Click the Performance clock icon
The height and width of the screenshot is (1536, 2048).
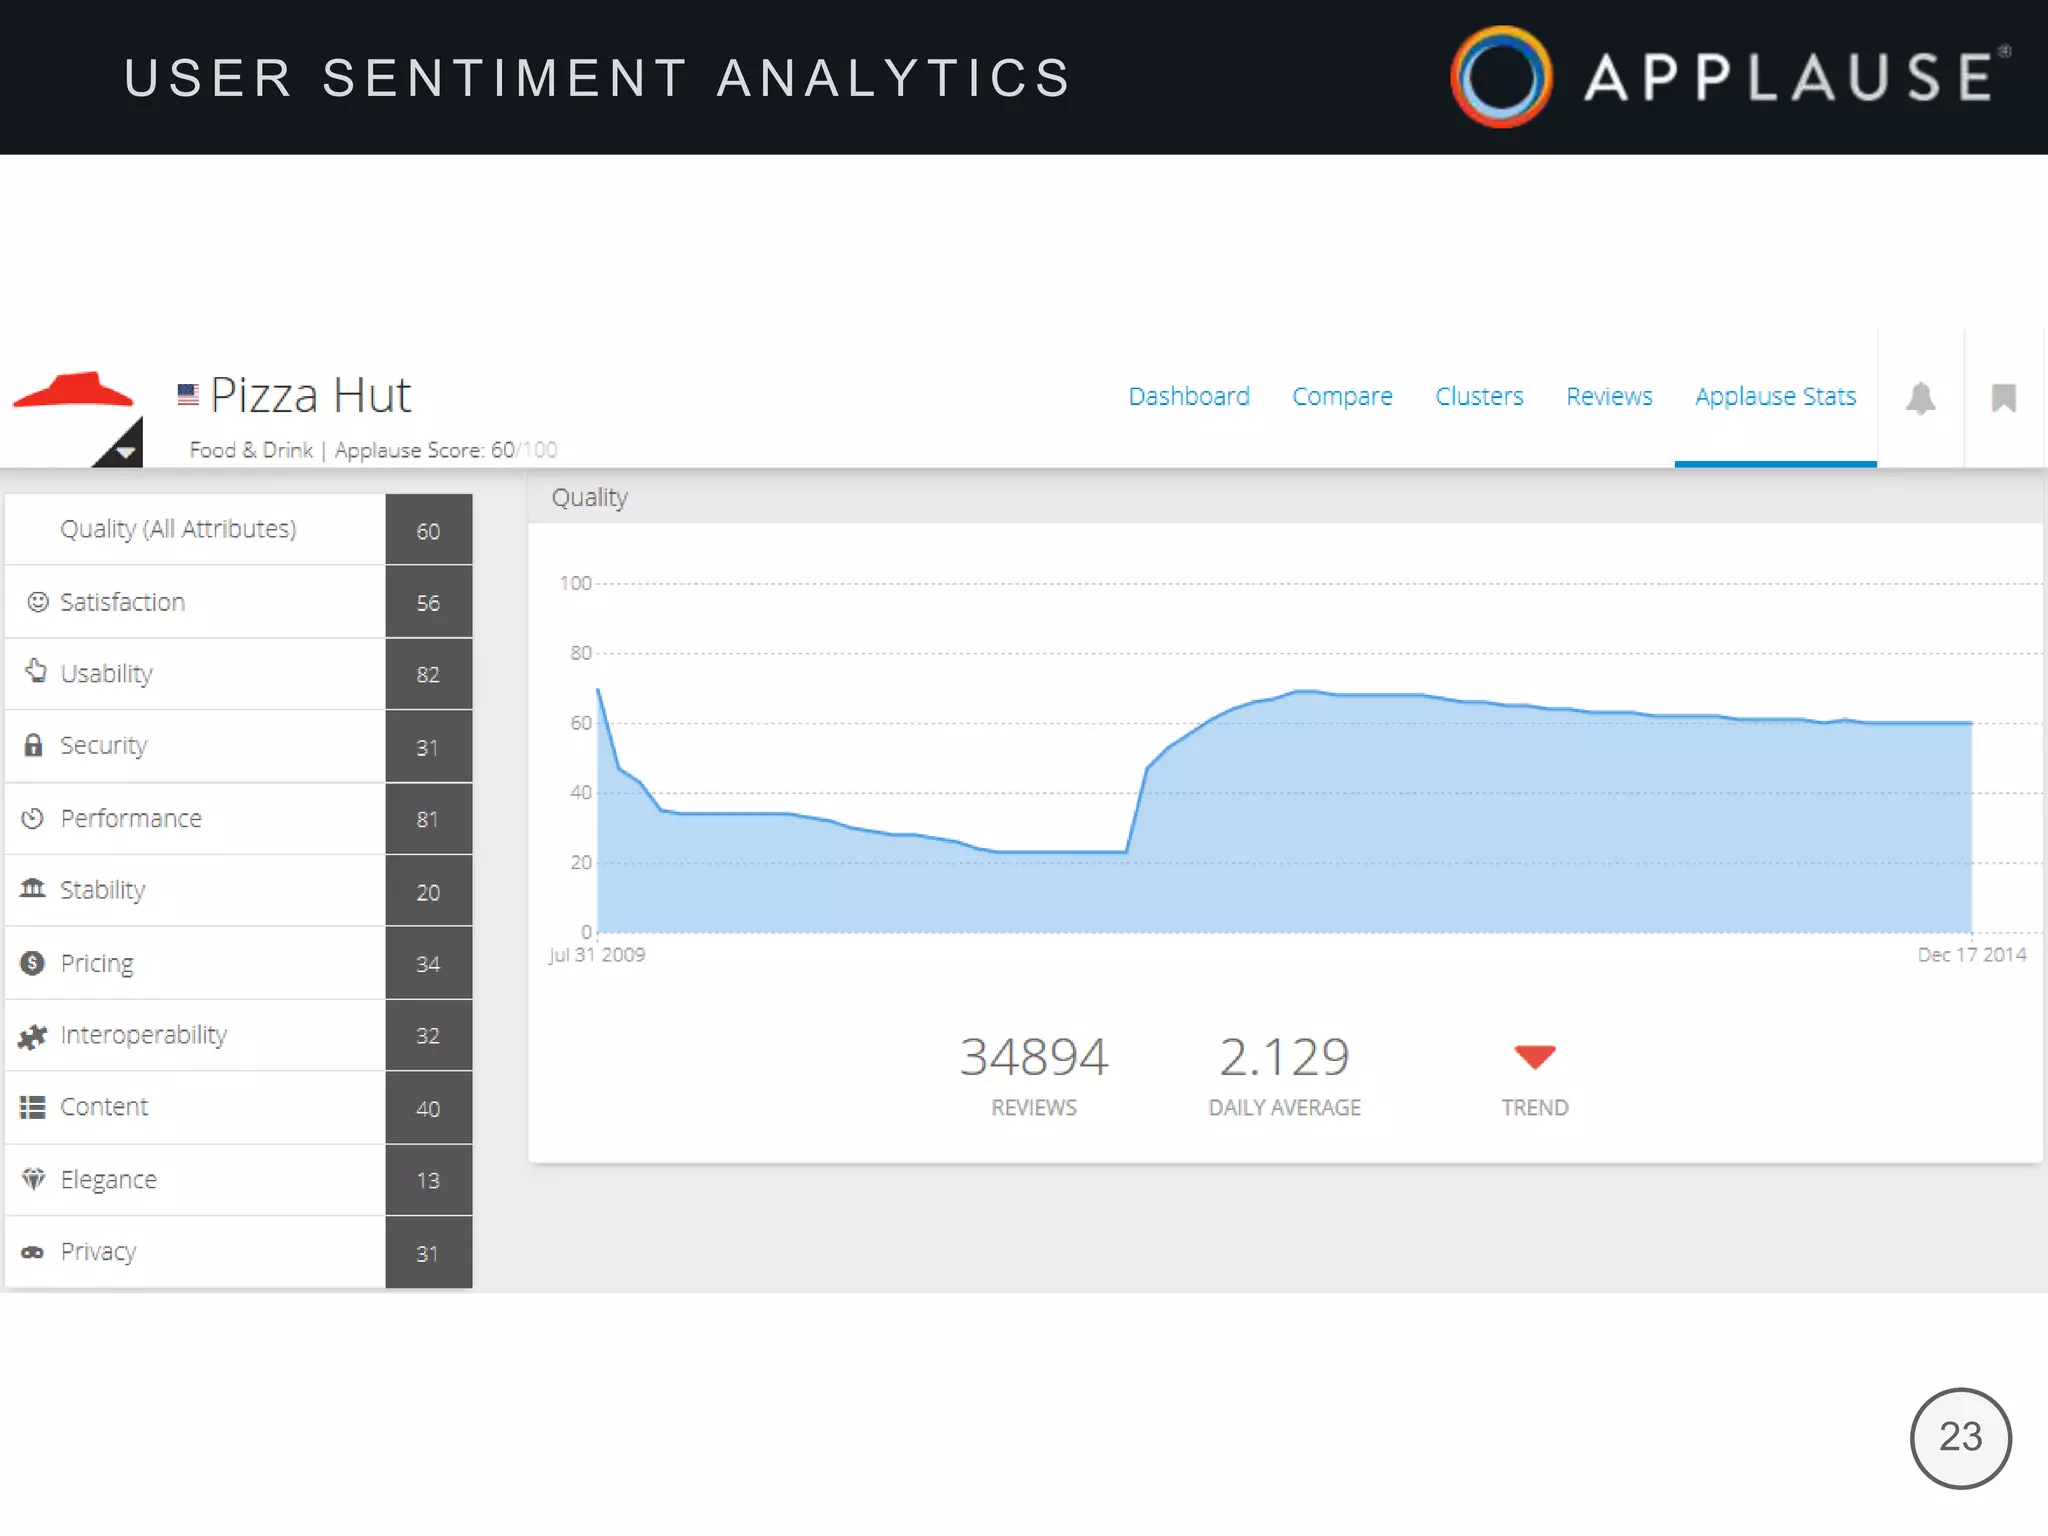(x=33, y=818)
